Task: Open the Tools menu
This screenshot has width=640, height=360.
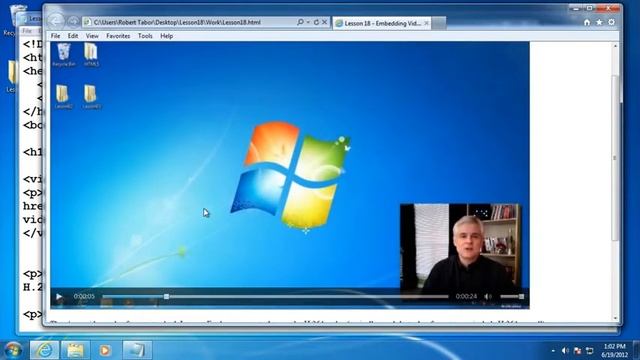Action: [x=145, y=36]
